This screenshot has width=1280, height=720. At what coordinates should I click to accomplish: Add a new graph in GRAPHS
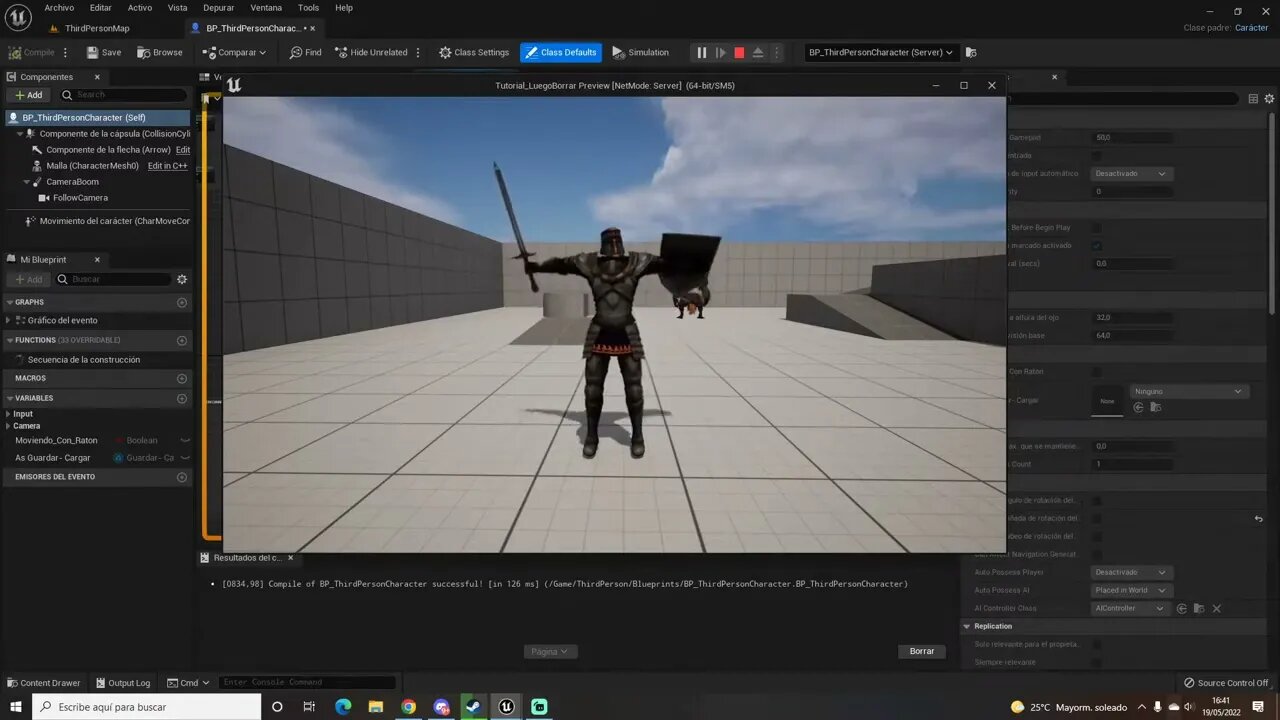tap(182, 302)
